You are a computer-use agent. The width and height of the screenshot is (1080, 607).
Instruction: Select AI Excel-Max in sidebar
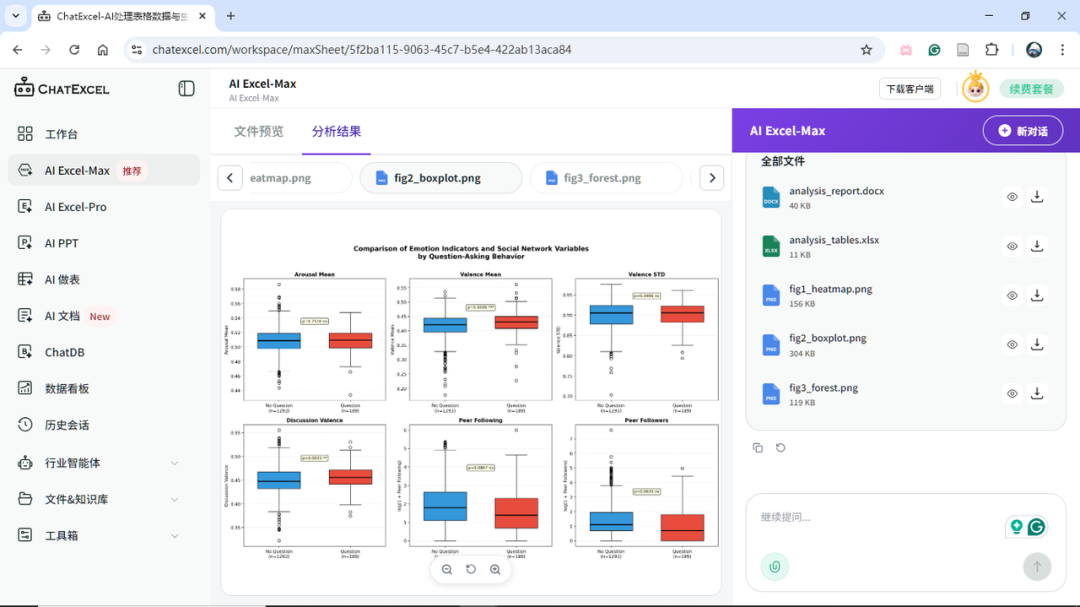(103, 170)
